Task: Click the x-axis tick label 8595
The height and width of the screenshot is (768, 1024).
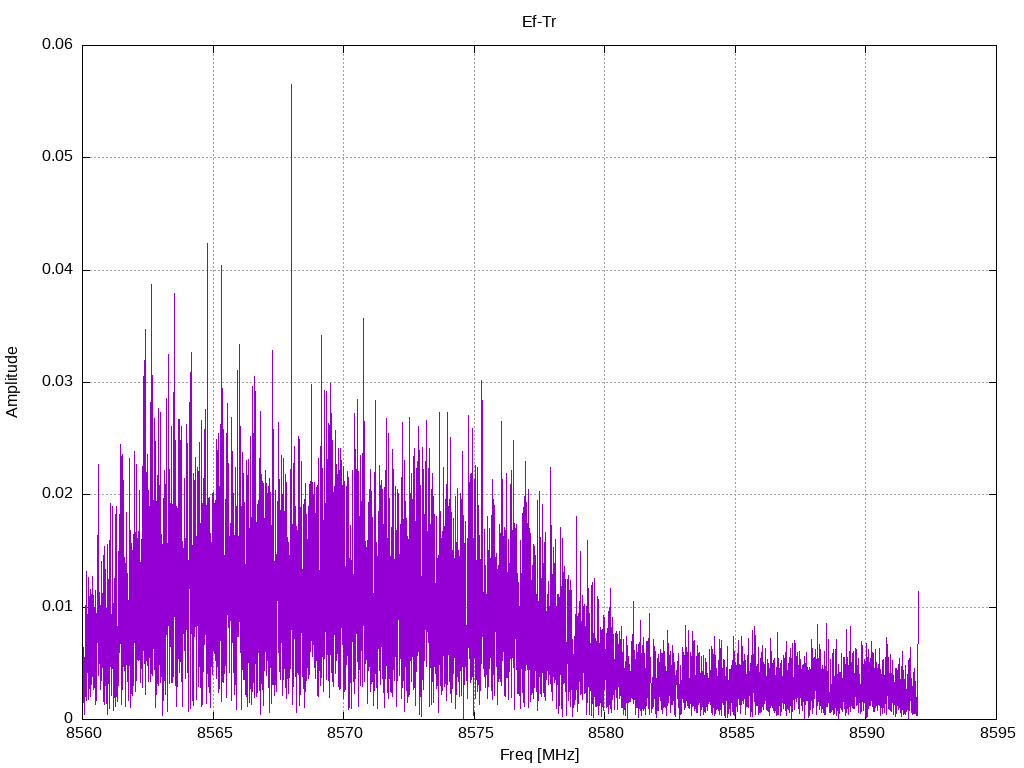Action: point(997,733)
